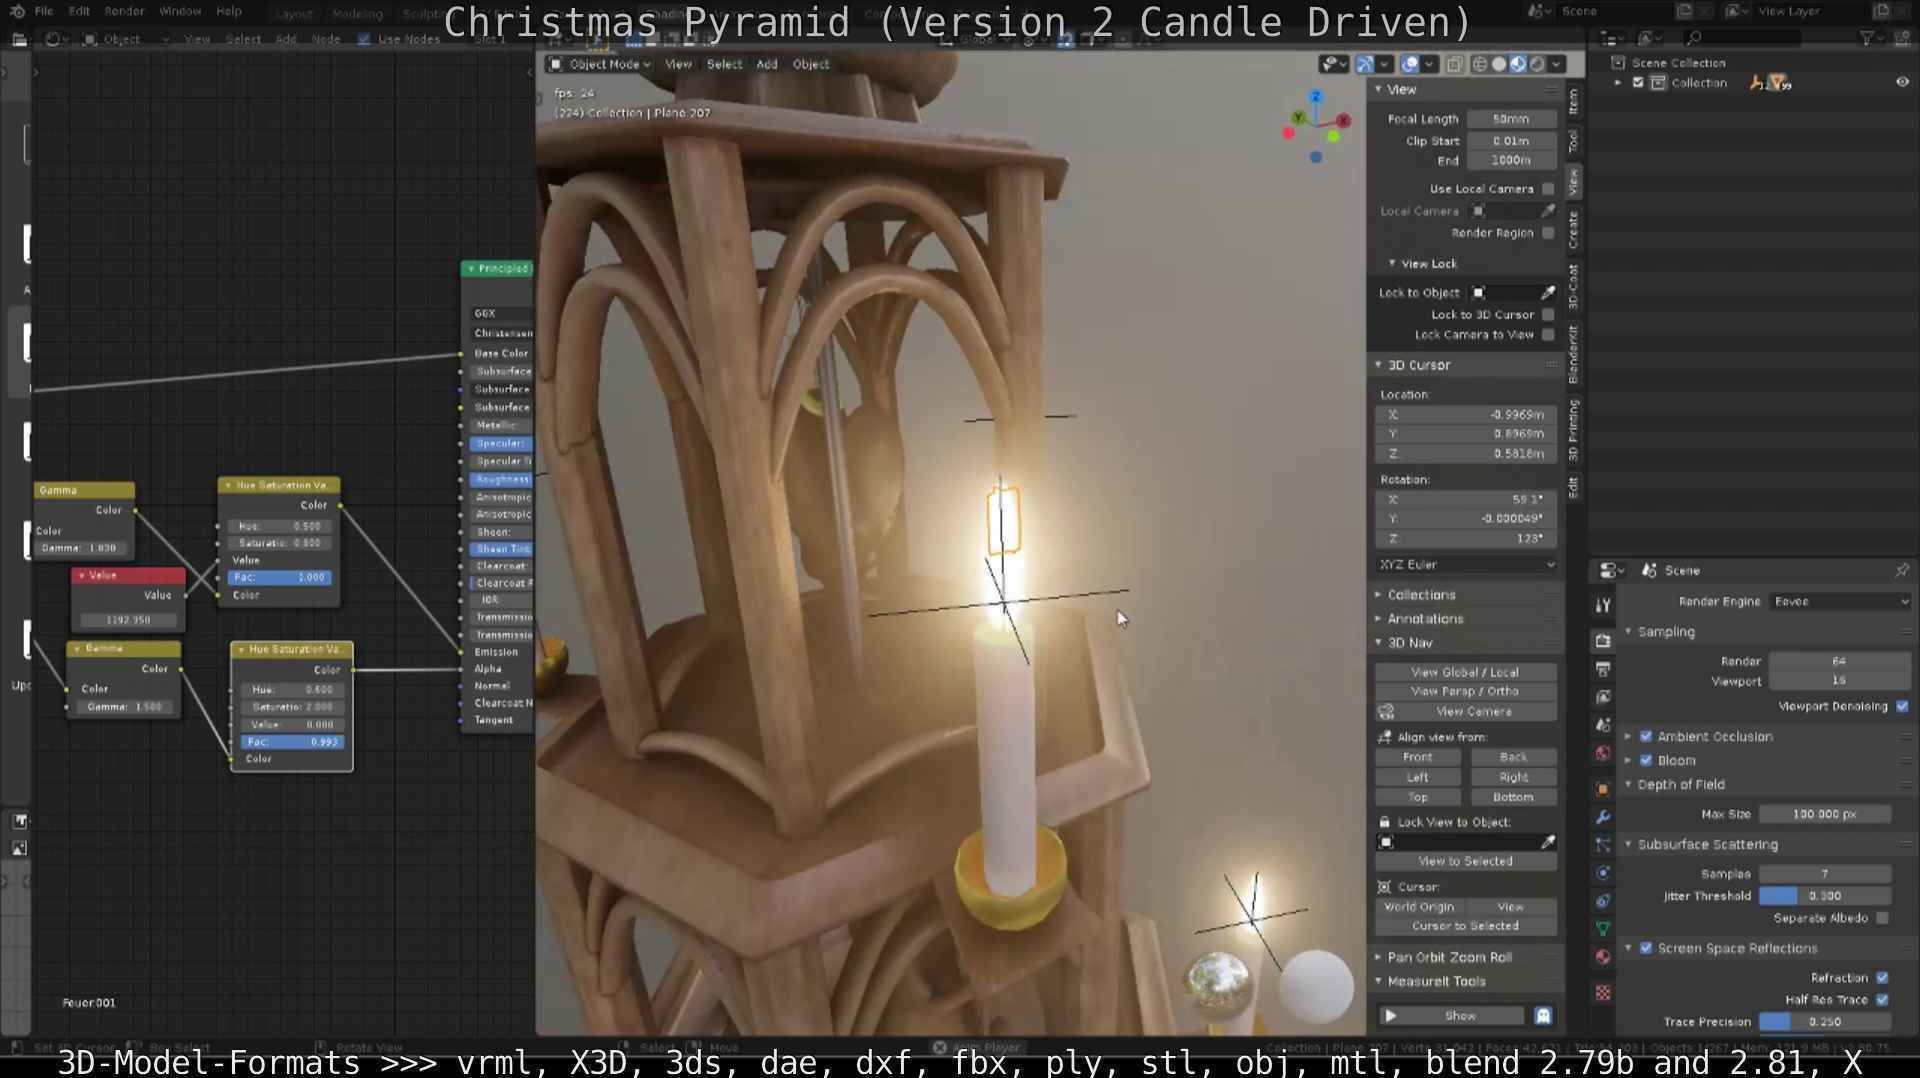Open the Output properties tab icon

pyautogui.click(x=1603, y=669)
